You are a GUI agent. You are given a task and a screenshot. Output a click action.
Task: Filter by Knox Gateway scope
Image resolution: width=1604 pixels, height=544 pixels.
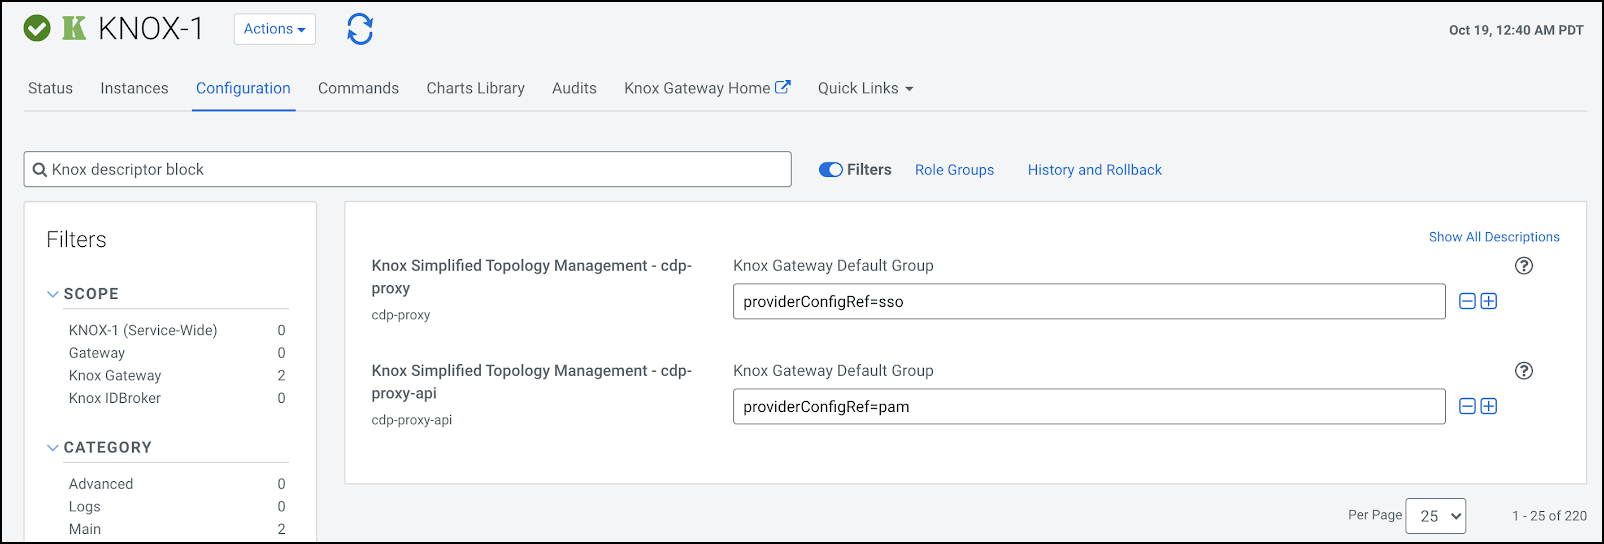pyautogui.click(x=115, y=376)
